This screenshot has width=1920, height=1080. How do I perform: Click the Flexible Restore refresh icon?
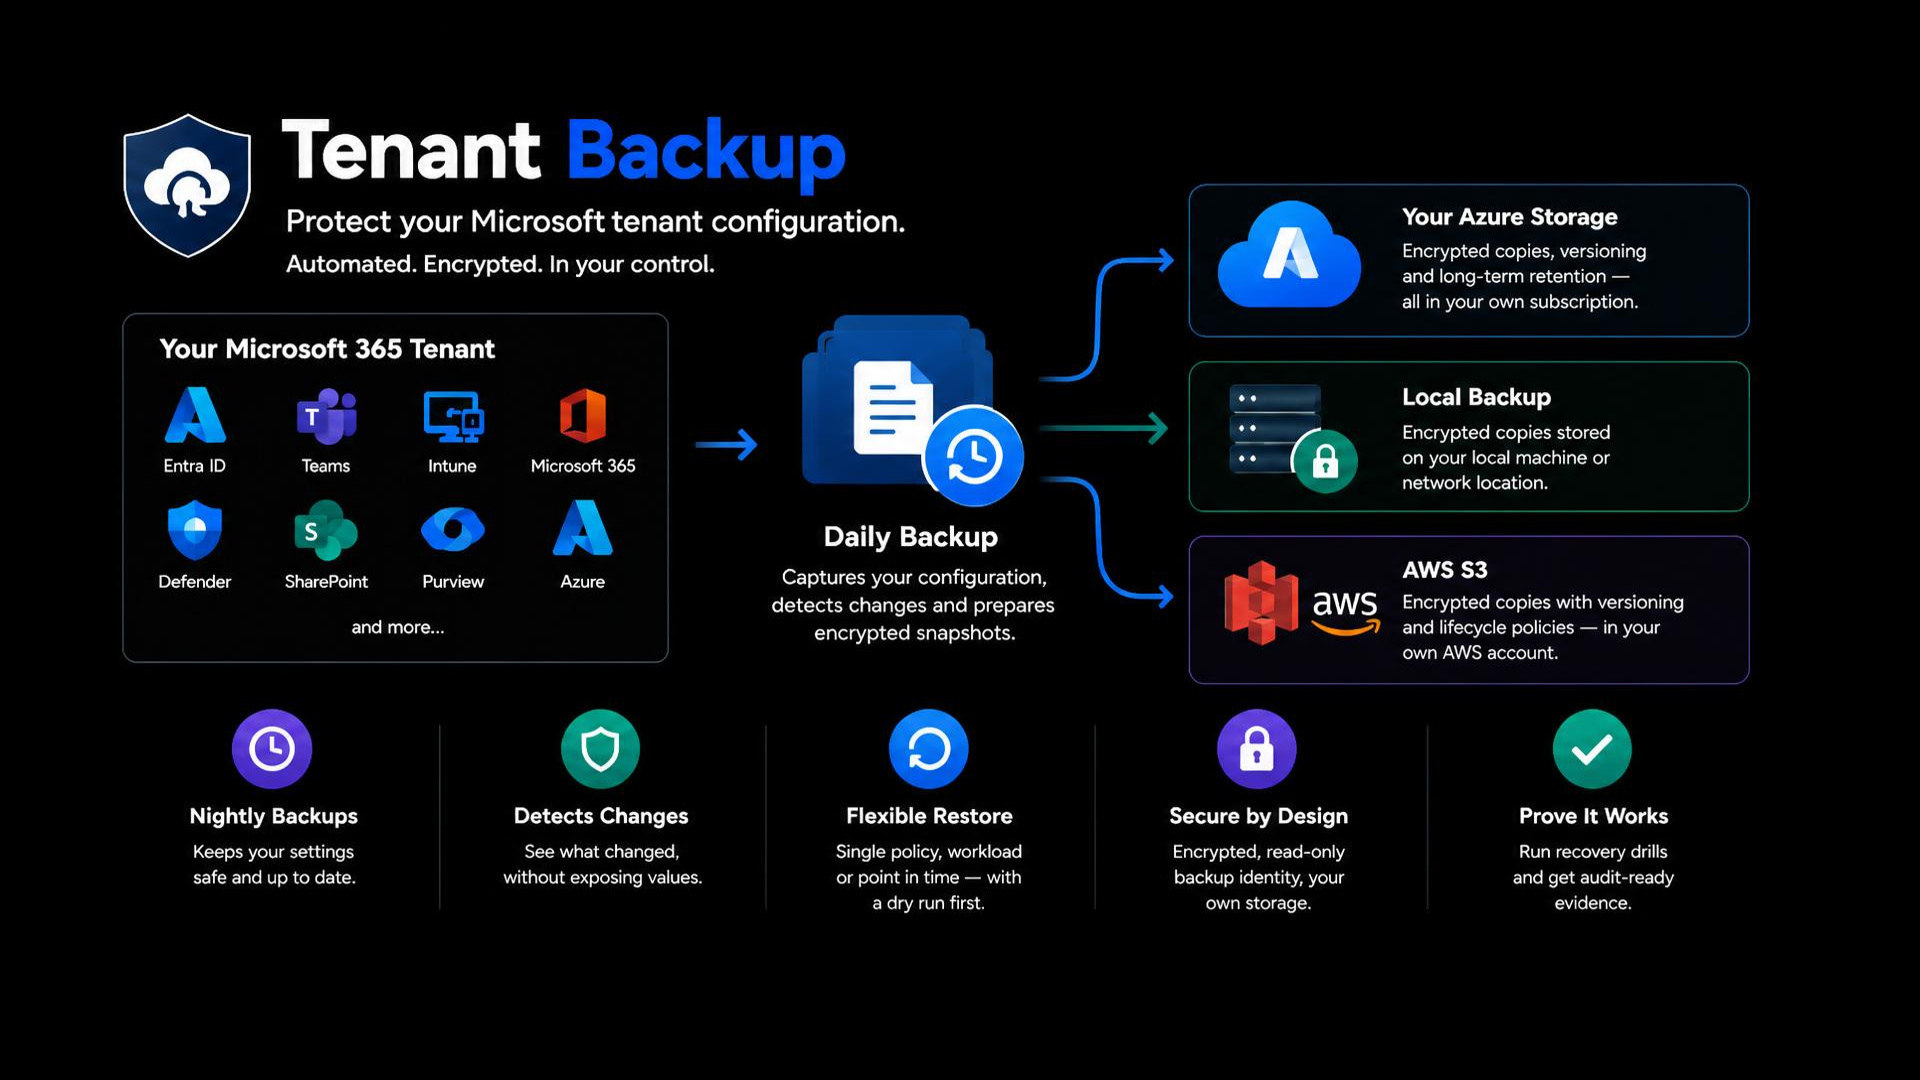coord(929,749)
